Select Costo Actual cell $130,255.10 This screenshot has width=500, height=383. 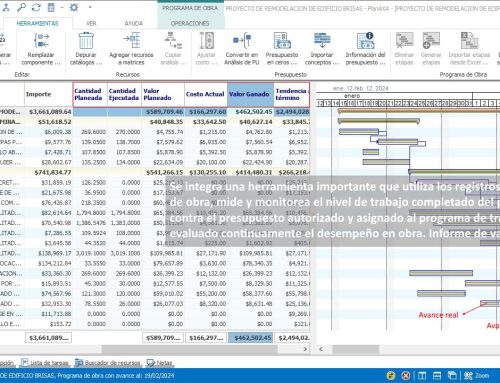click(206, 172)
